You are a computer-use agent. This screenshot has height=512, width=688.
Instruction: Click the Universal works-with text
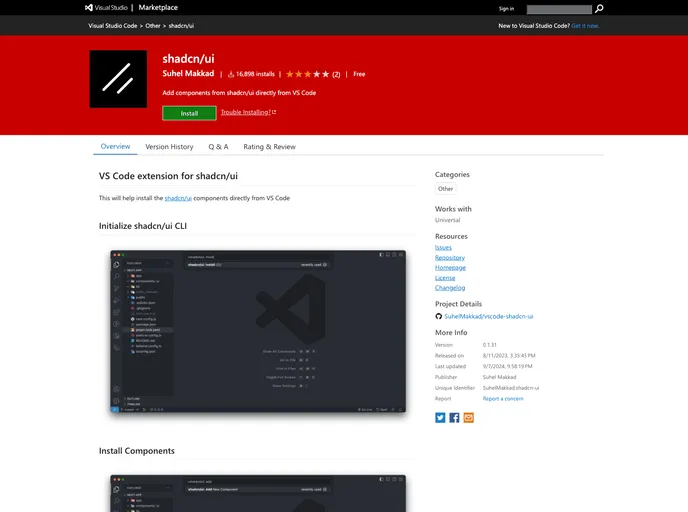448,220
